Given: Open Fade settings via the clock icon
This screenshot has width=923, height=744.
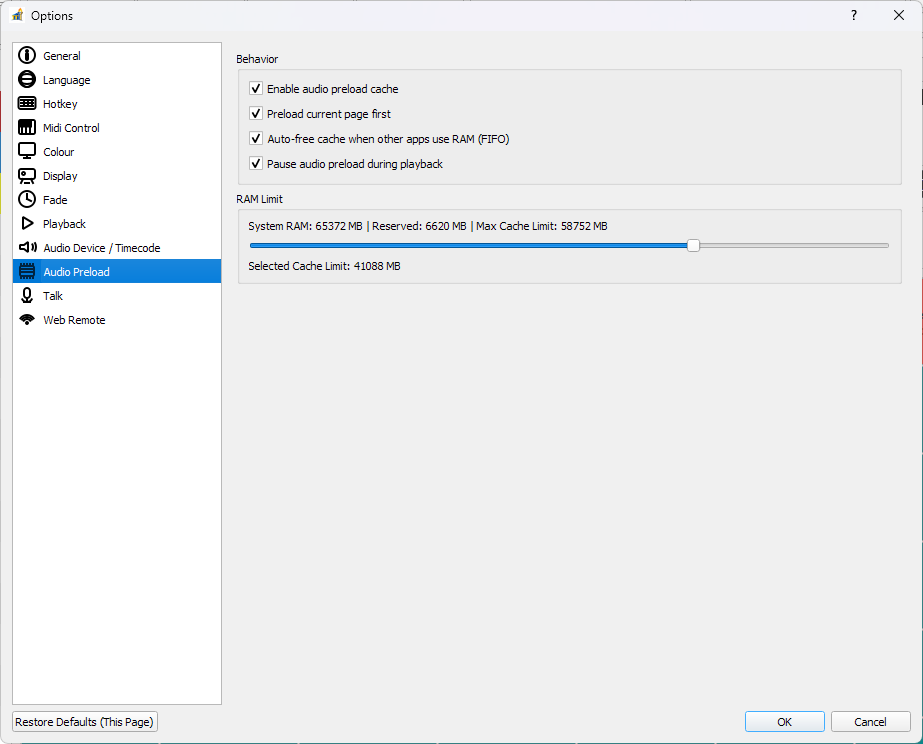Looking at the screenshot, I should point(27,199).
